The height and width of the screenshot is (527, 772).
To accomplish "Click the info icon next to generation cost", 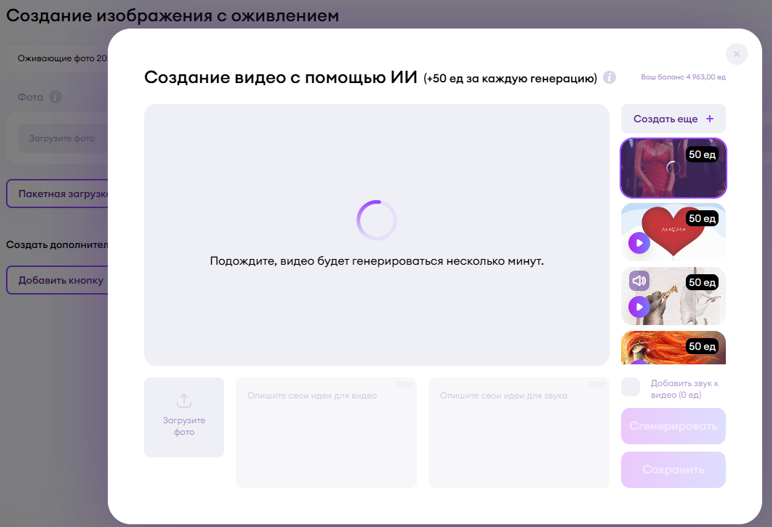I will pos(609,78).
